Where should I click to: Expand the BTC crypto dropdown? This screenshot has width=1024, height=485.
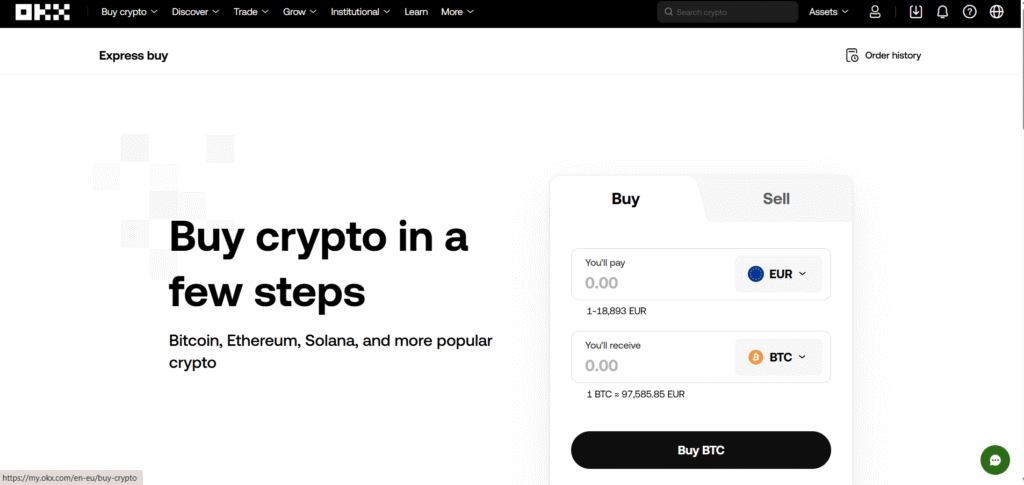778,357
